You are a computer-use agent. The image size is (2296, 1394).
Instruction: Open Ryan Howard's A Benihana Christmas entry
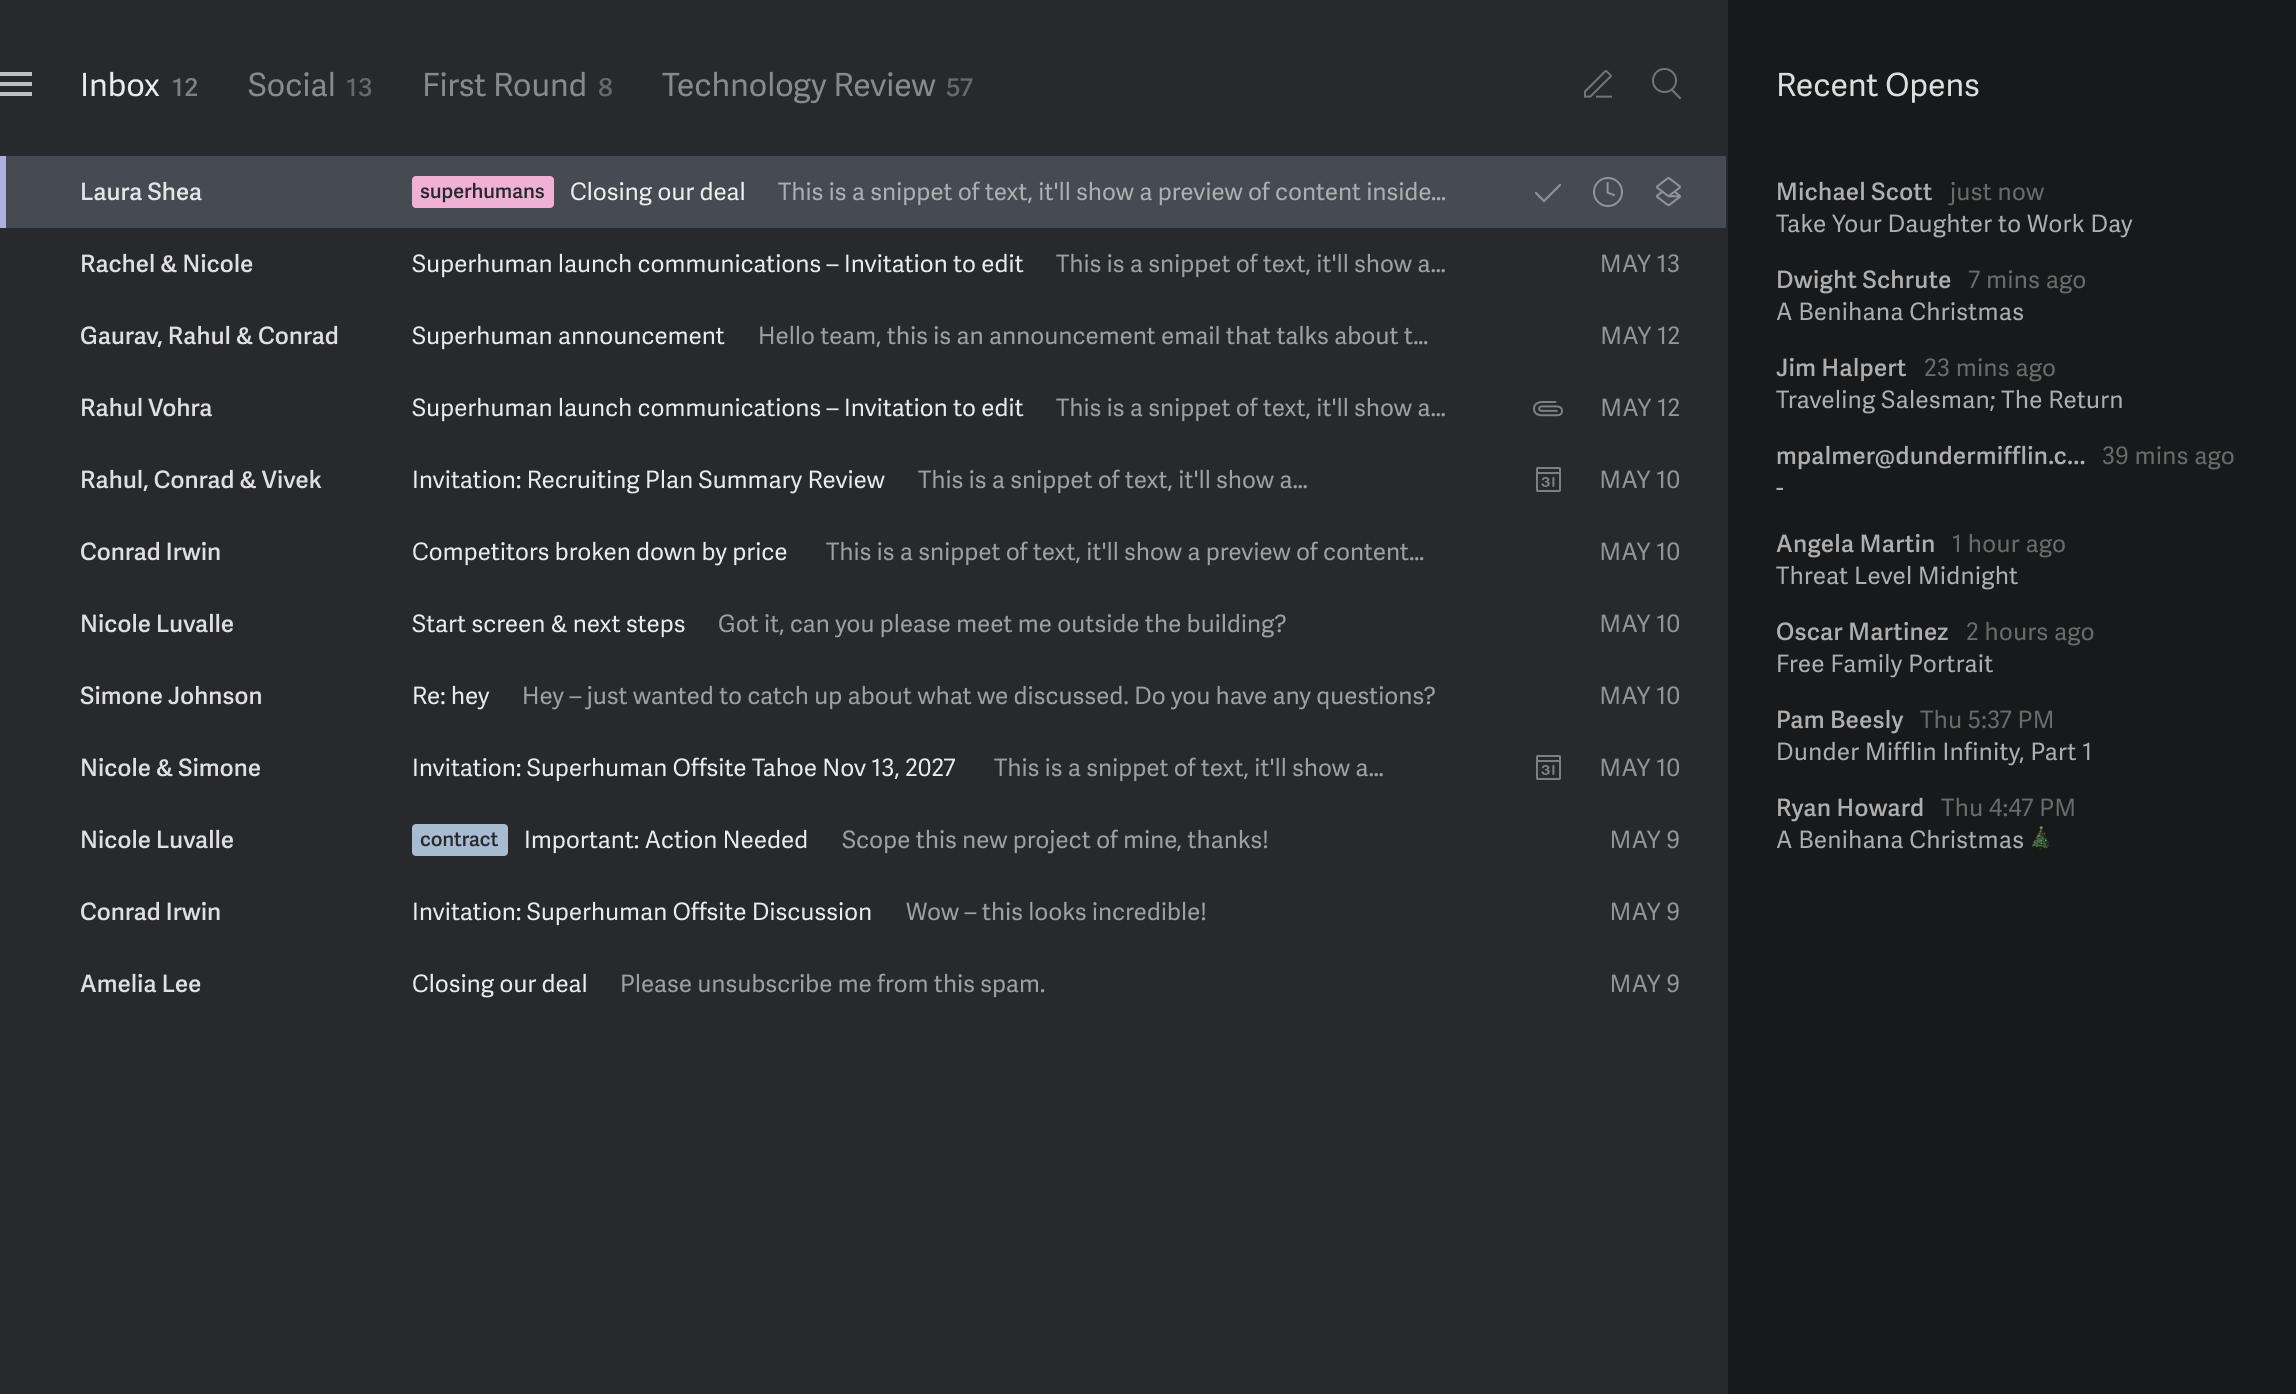pyautogui.click(x=1926, y=824)
